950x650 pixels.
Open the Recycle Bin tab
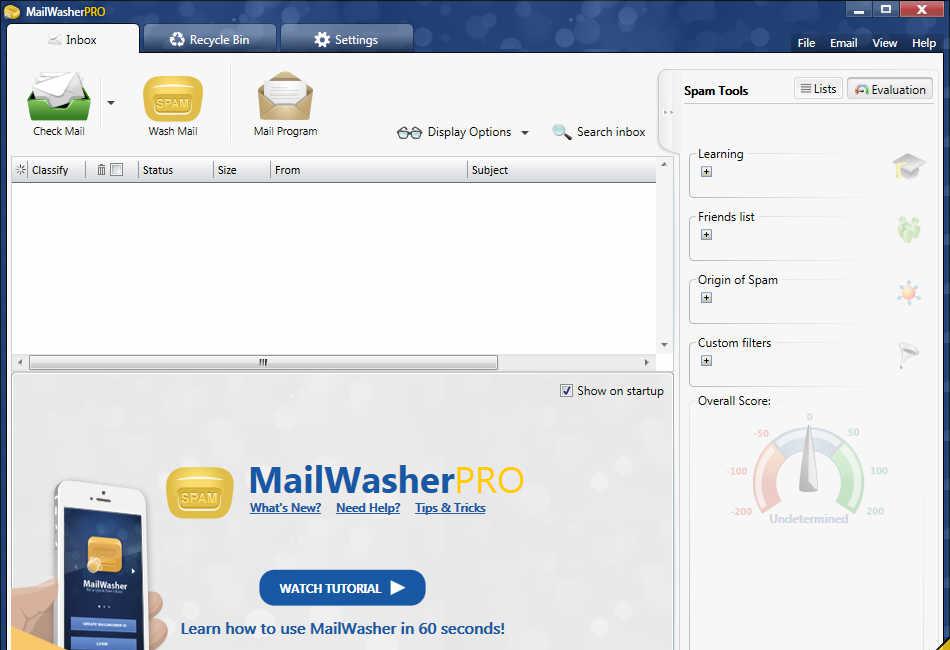pyautogui.click(x=210, y=39)
